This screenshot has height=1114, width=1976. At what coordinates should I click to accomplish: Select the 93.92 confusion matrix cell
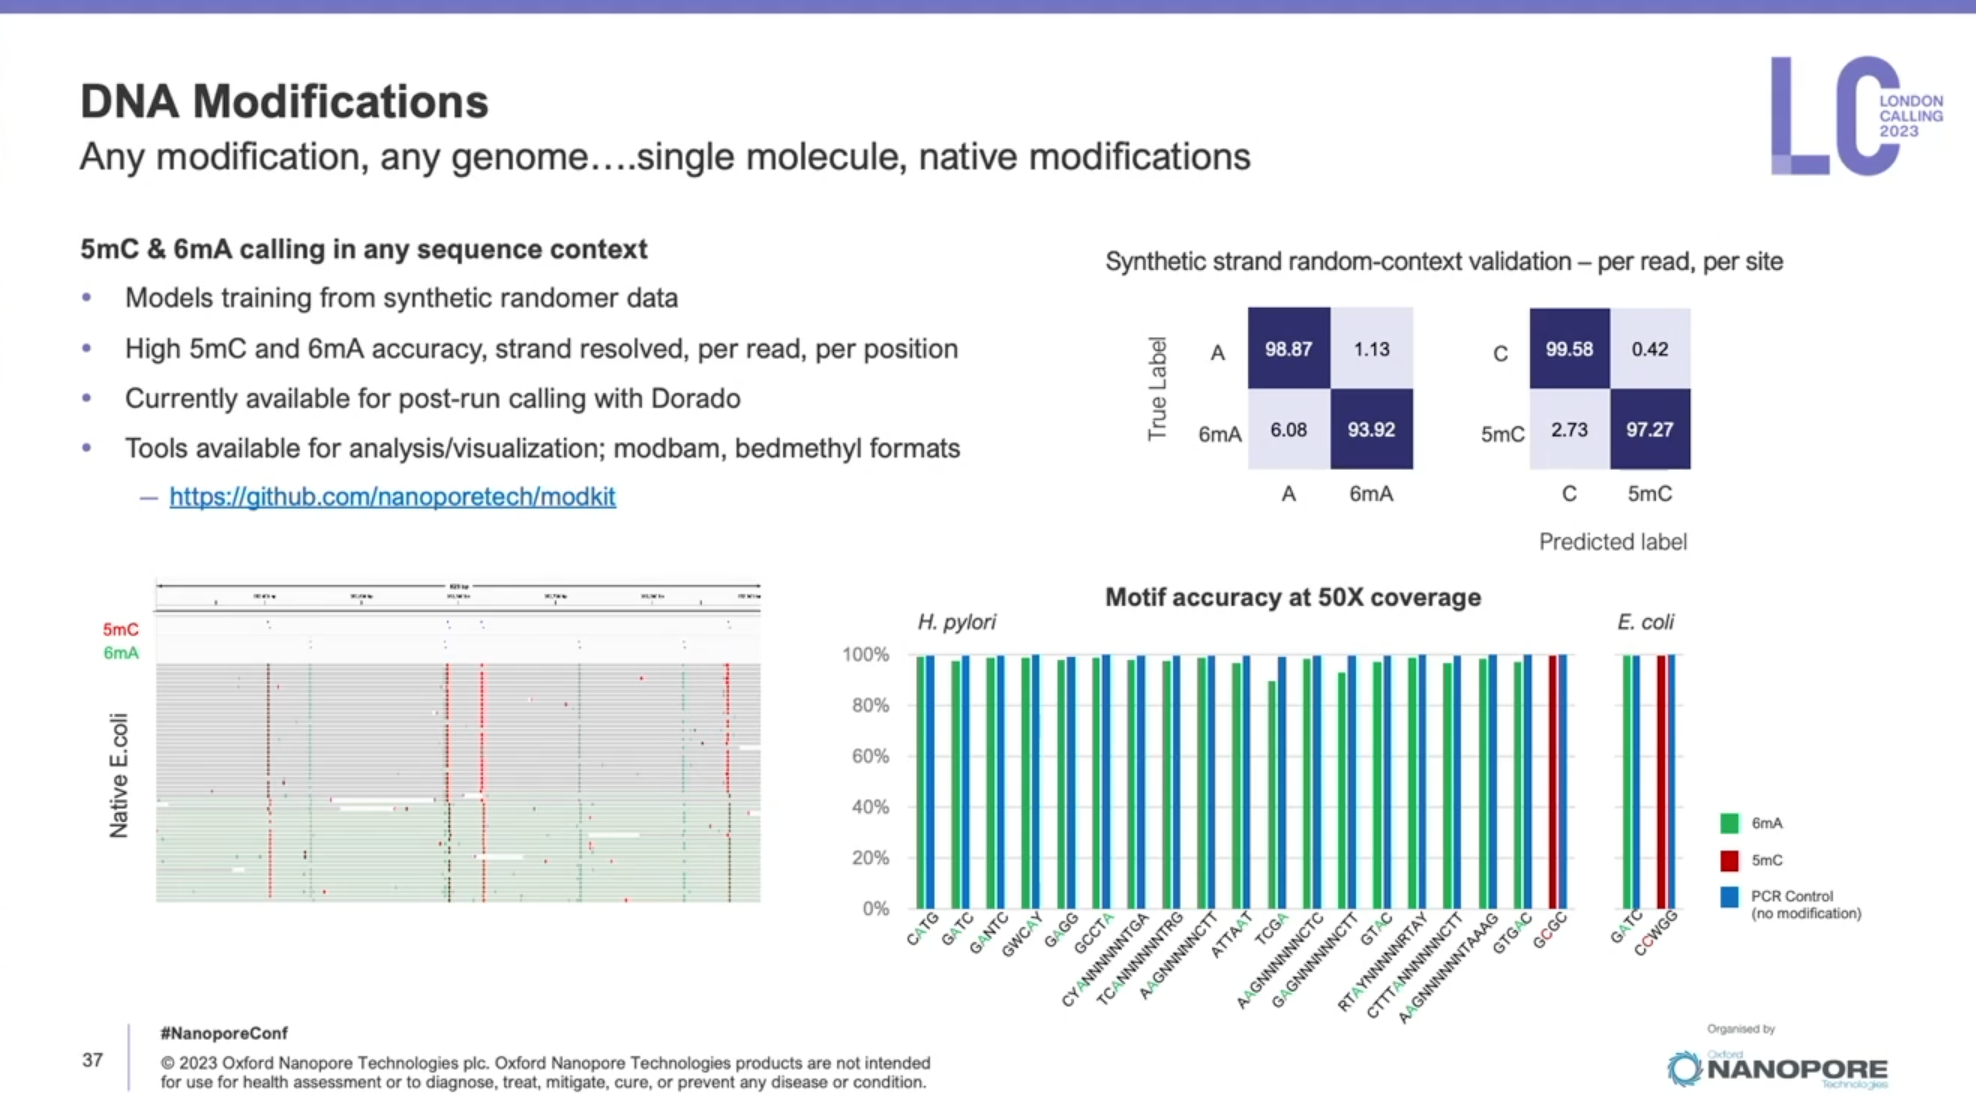point(1371,429)
